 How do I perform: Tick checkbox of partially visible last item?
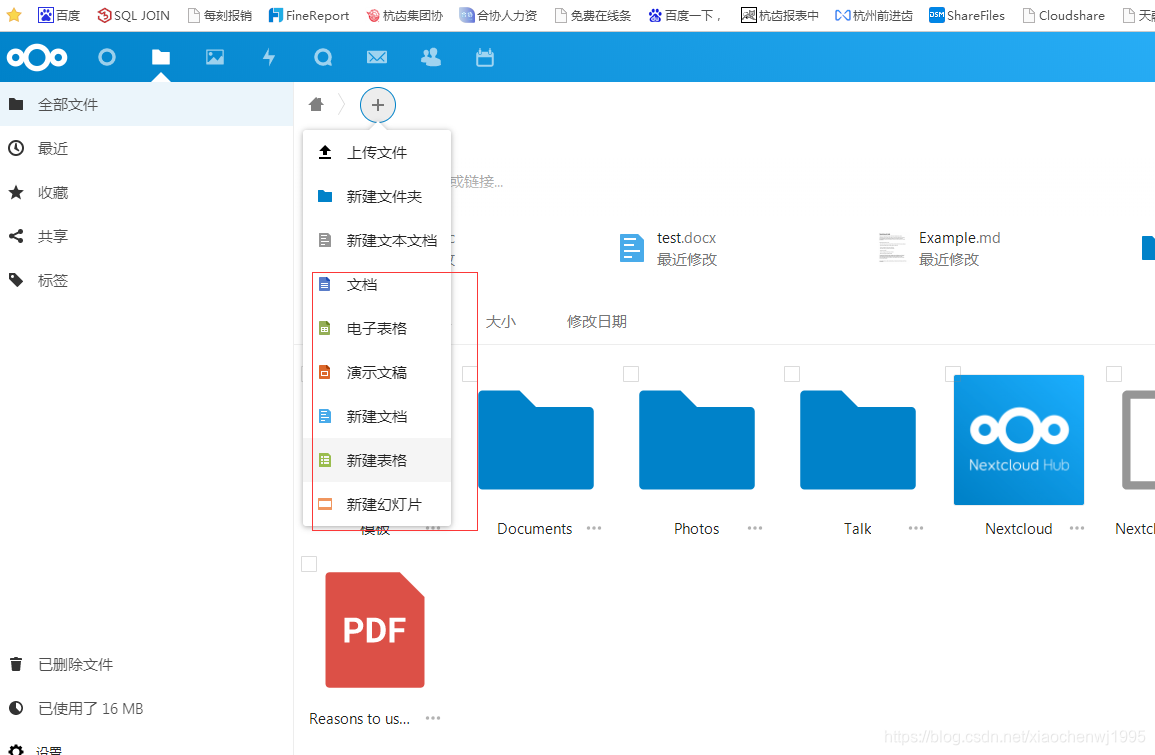pos(1114,374)
